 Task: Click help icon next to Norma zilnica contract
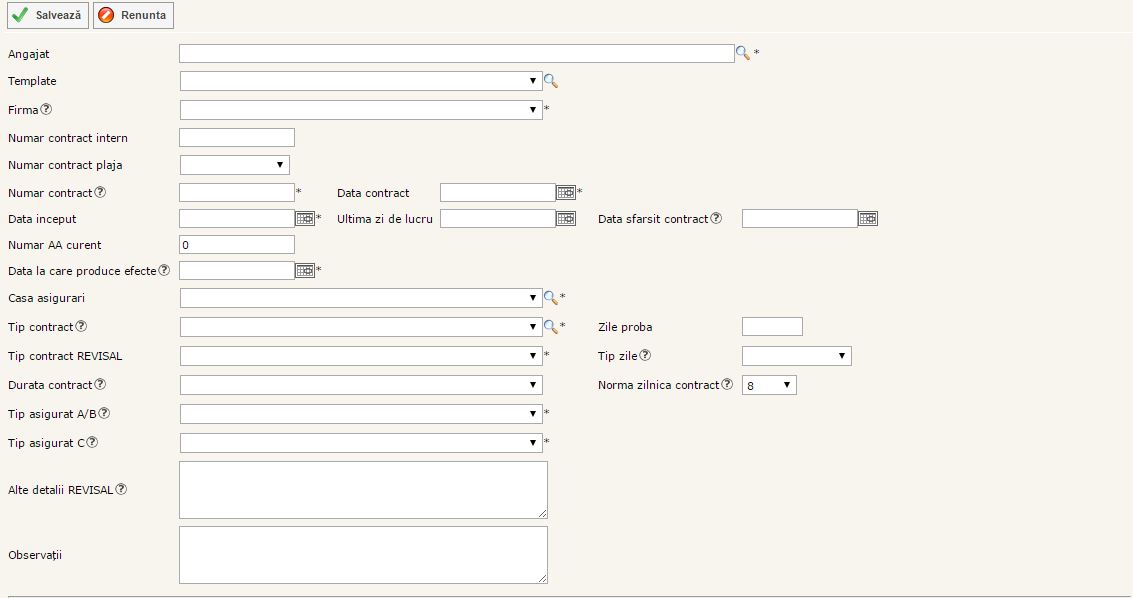tap(727, 385)
